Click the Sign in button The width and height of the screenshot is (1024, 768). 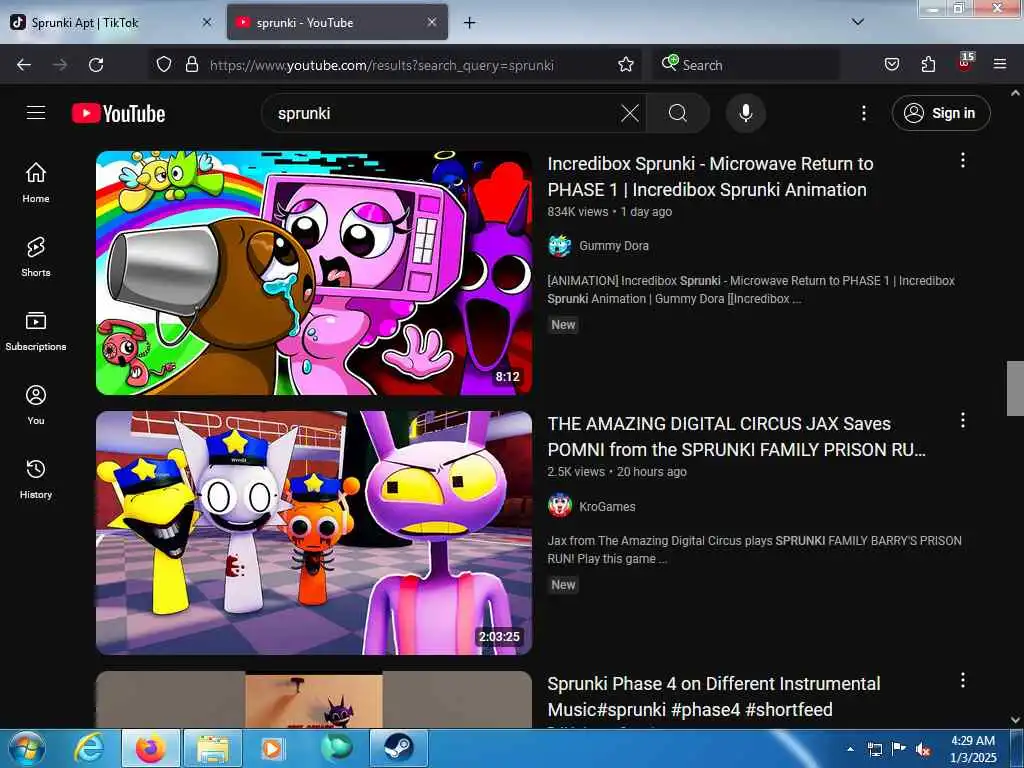(941, 114)
